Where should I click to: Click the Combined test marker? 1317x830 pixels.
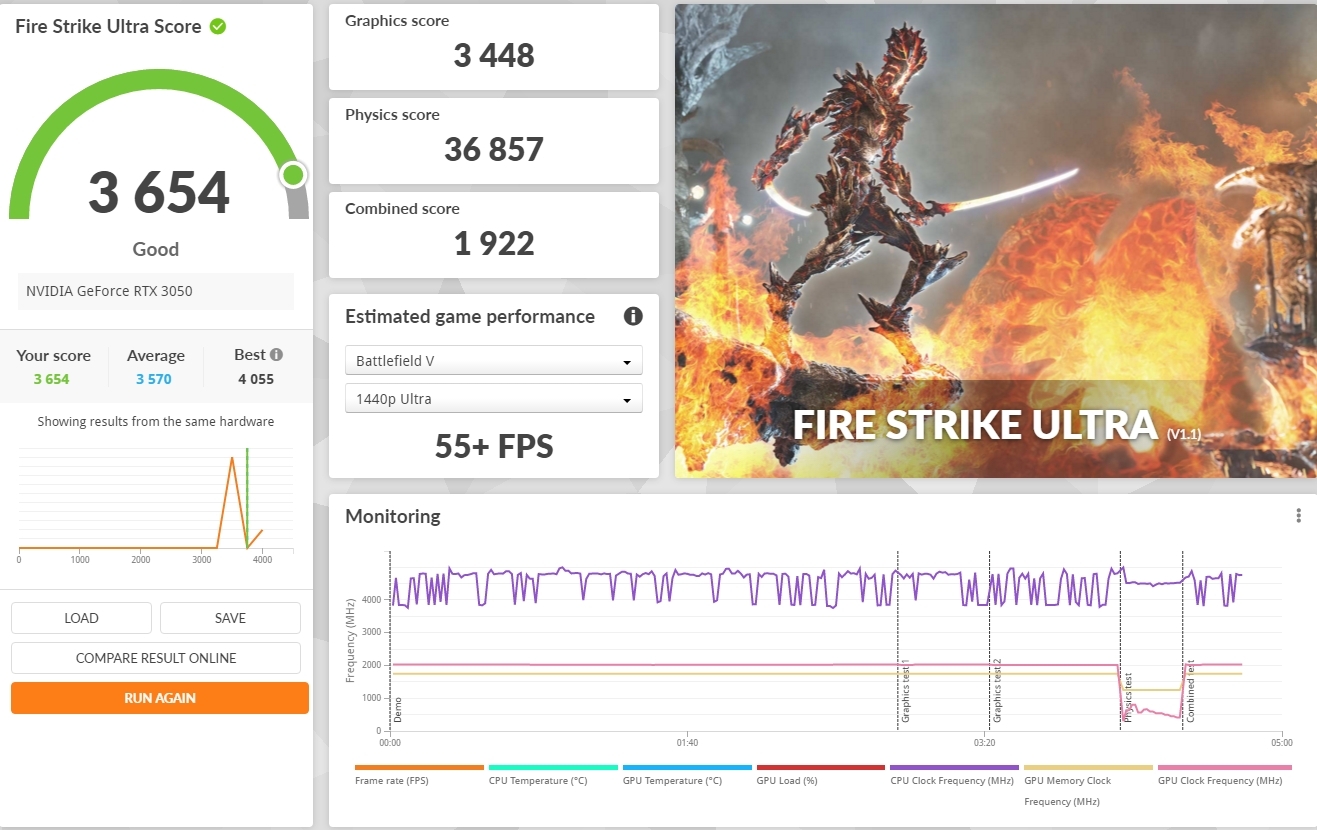(x=1190, y=693)
